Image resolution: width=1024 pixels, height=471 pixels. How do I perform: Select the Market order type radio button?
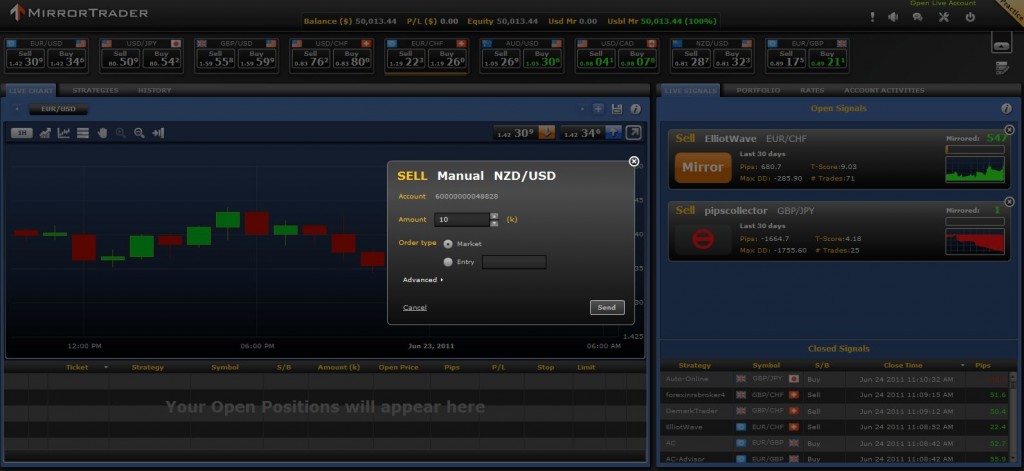[x=446, y=243]
